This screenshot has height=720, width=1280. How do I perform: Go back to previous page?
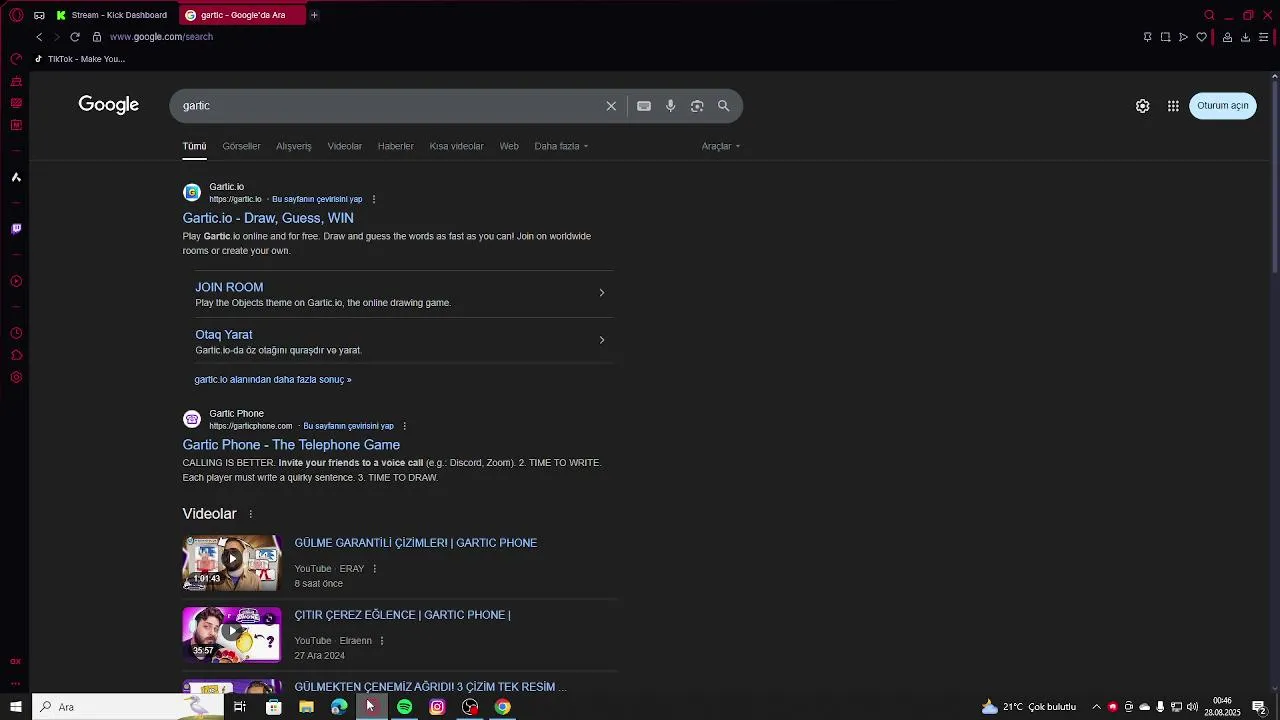click(x=39, y=37)
